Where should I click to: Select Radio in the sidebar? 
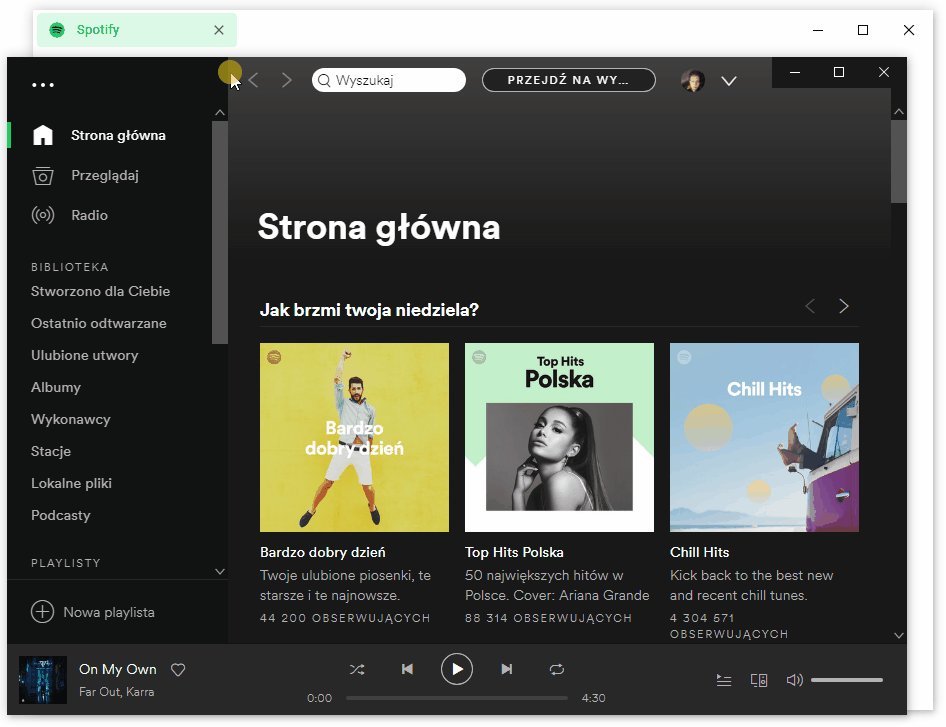pos(89,215)
